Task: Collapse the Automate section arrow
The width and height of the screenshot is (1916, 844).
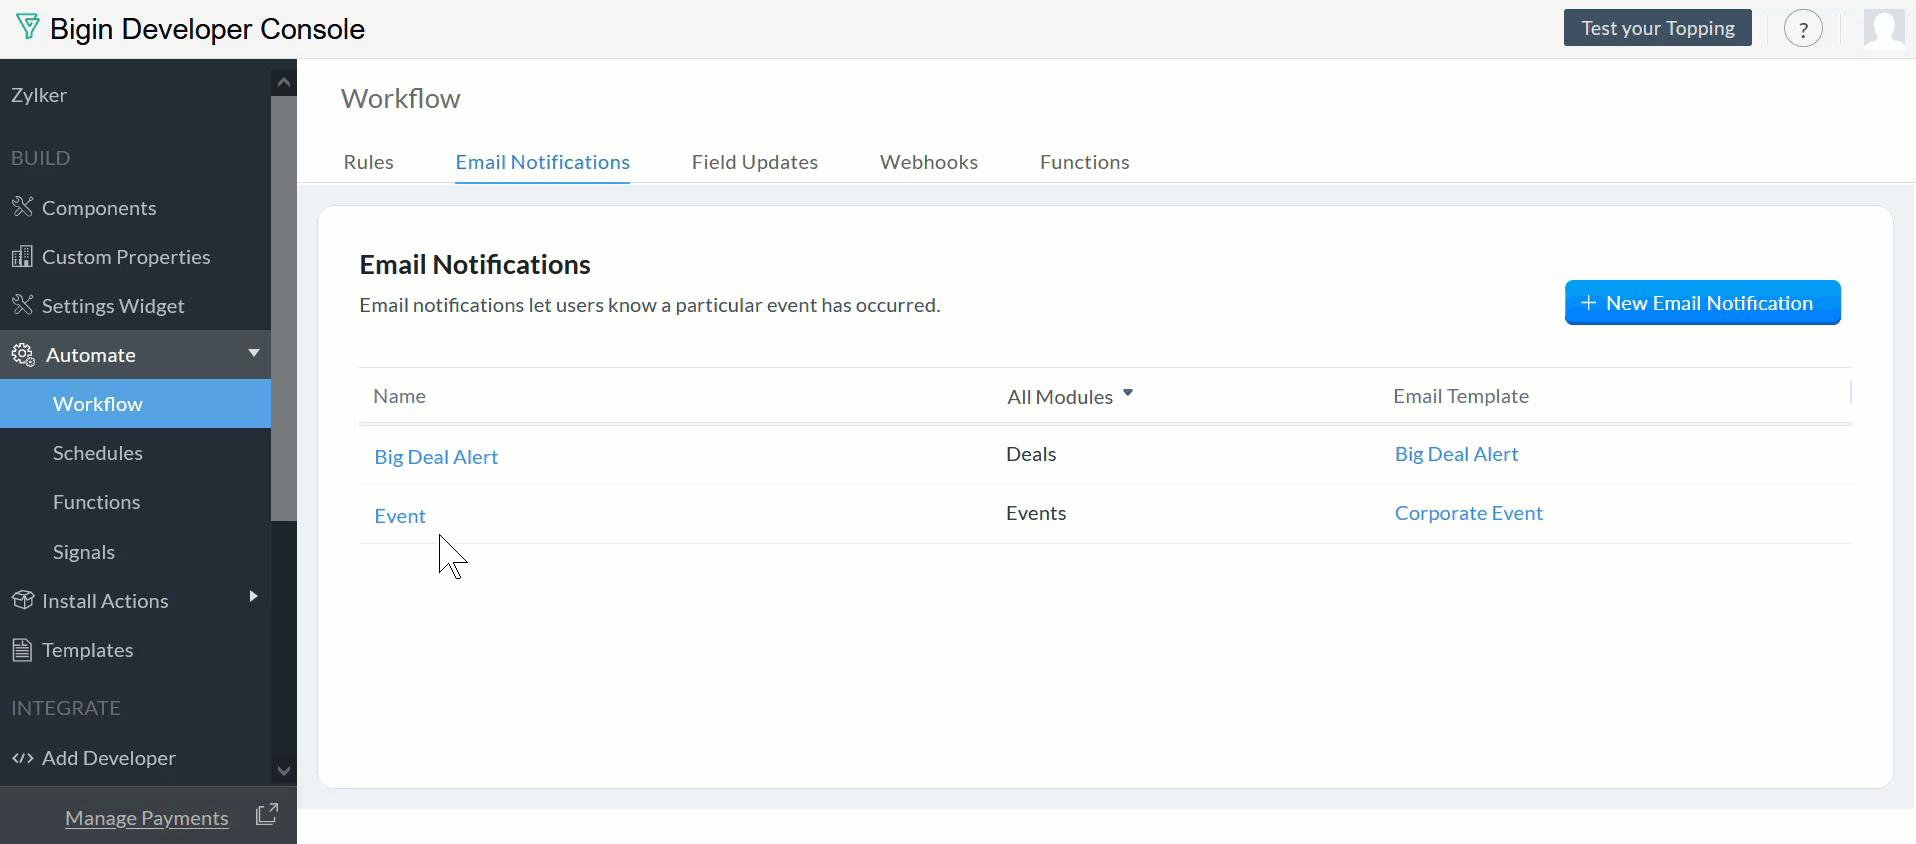Action: [254, 353]
